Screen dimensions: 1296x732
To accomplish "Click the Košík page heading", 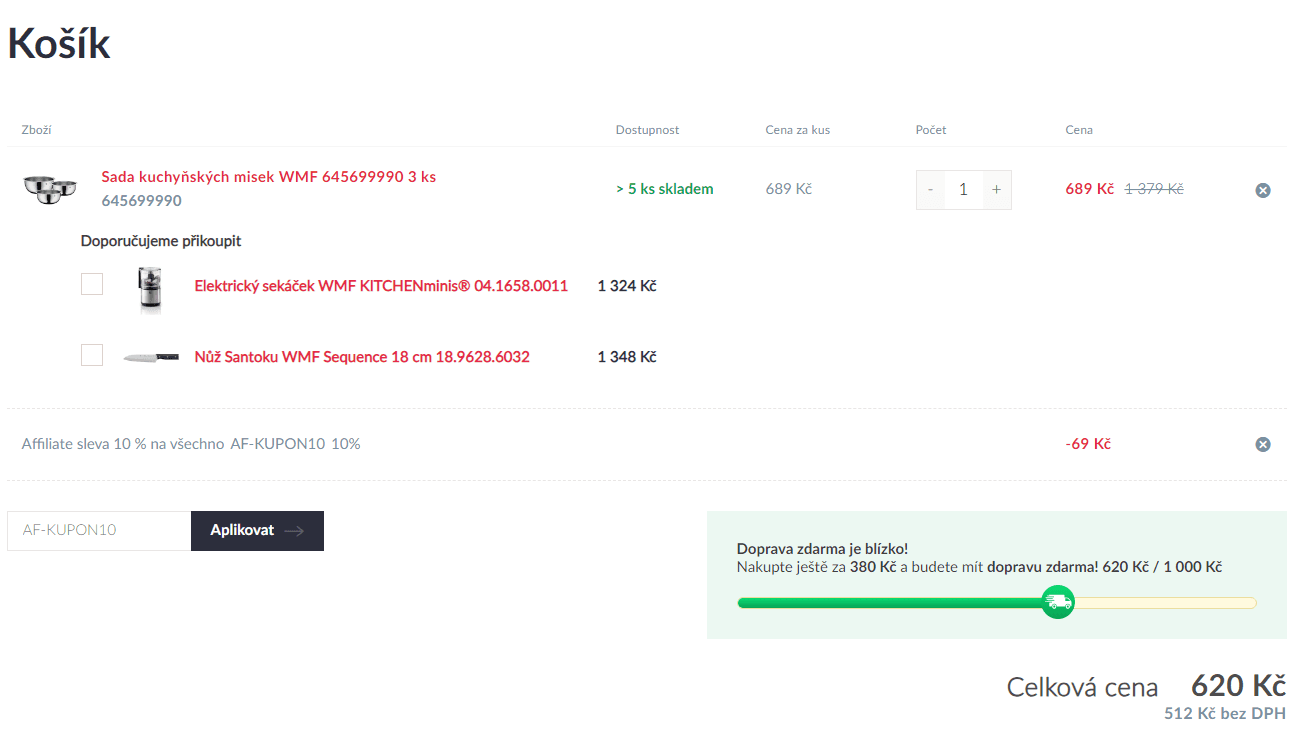I will click(x=59, y=44).
